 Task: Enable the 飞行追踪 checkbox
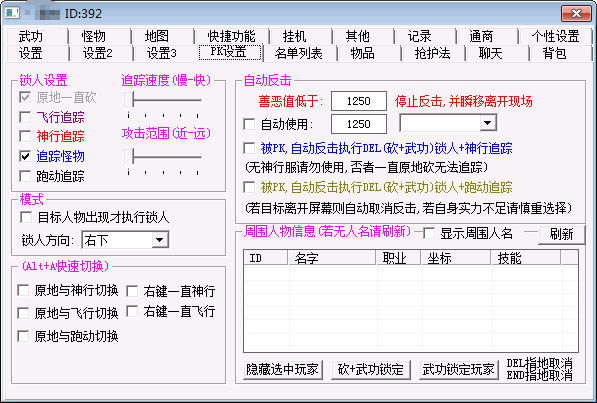click(25, 117)
